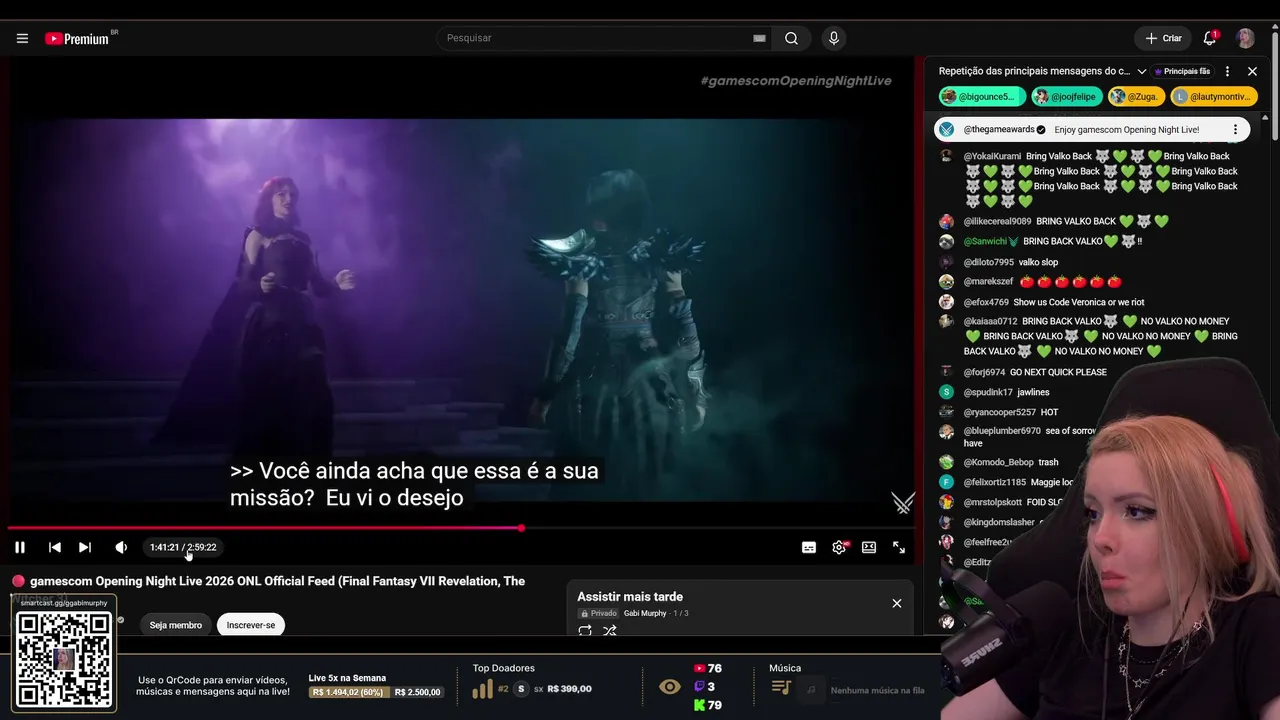The height and width of the screenshot is (720, 1280).
Task: Click the smartcast QR code image
Action: click(64, 659)
